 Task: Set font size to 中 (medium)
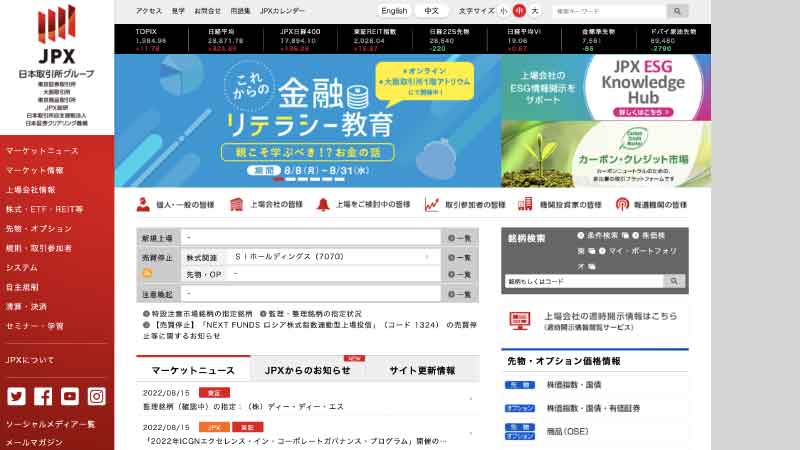point(519,11)
